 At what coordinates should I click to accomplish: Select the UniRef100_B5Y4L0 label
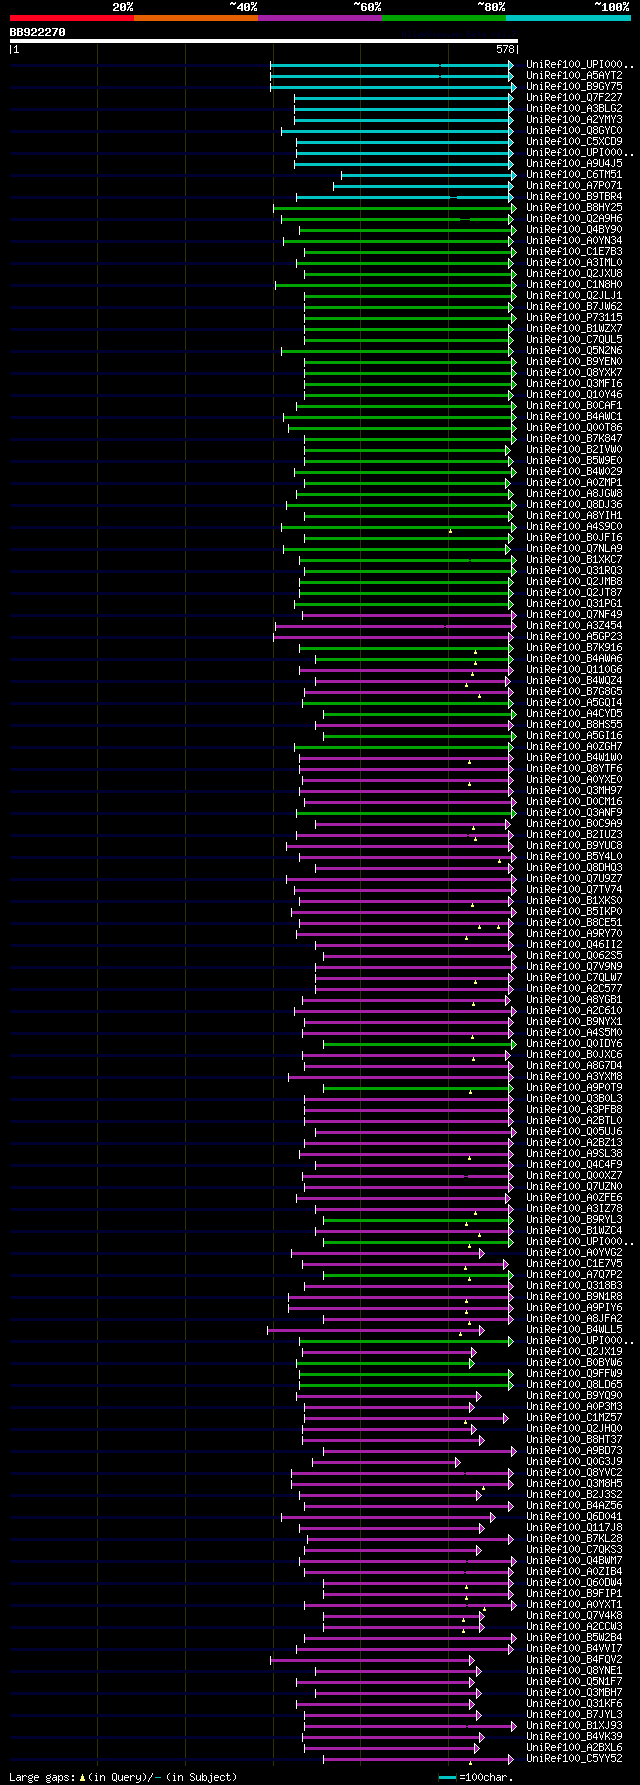click(574, 857)
